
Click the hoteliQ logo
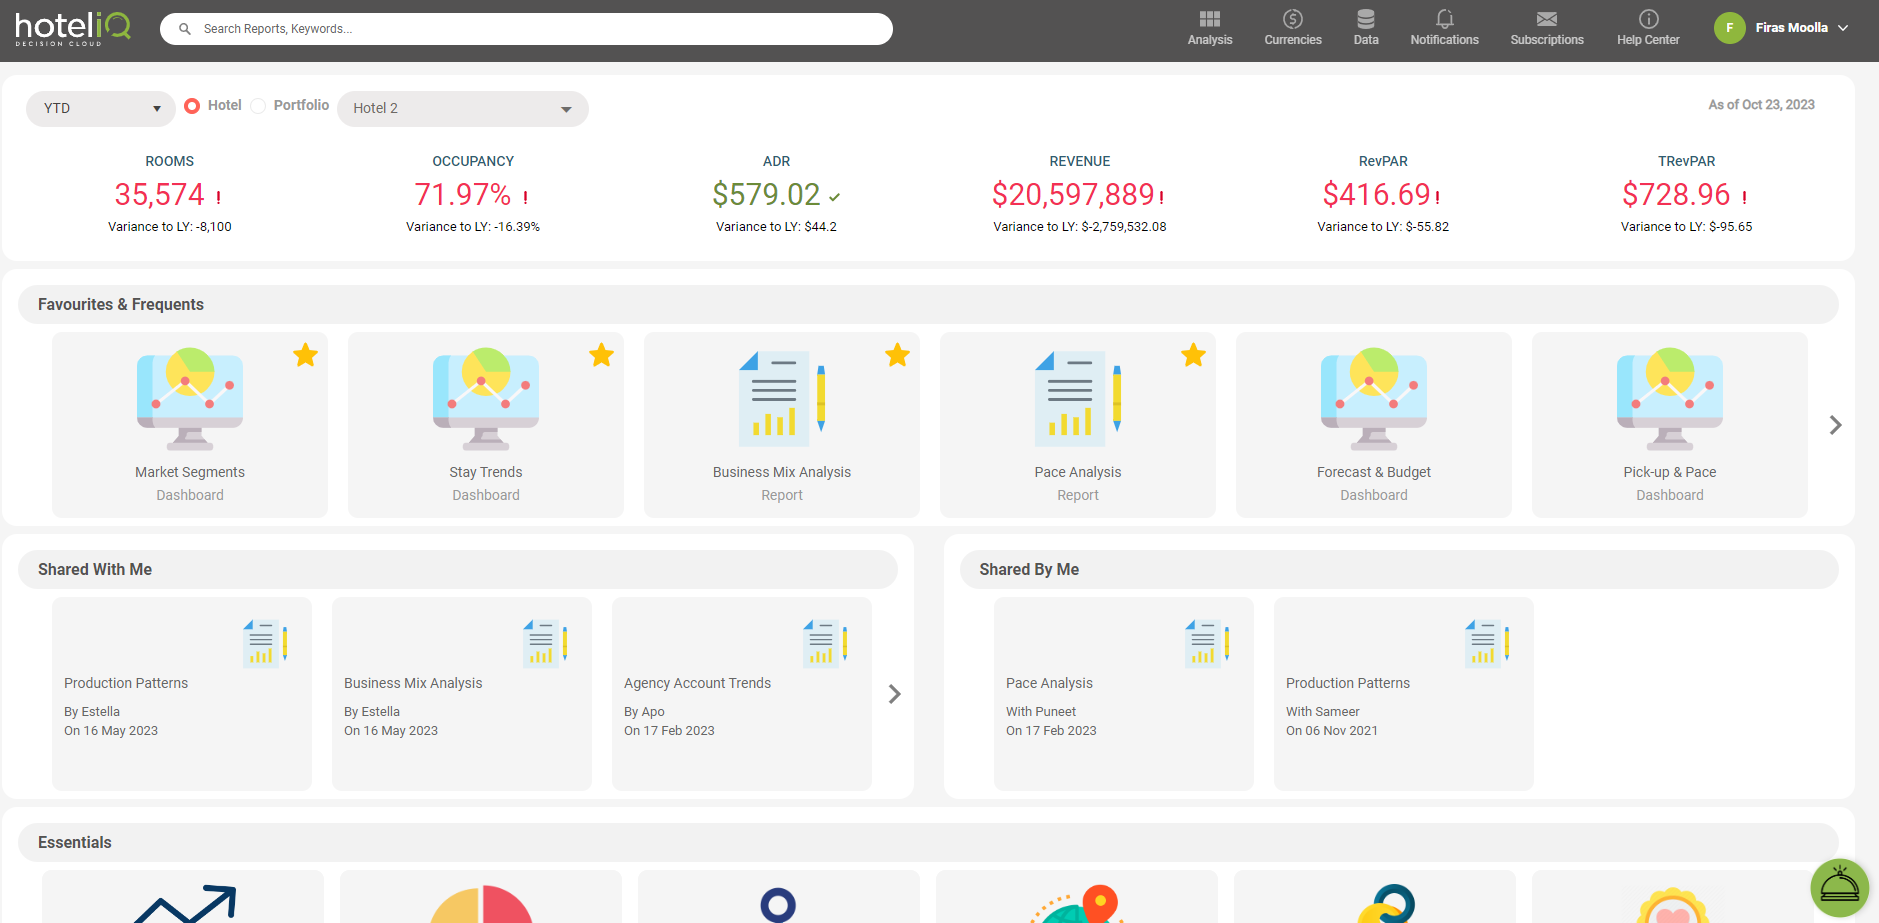click(x=73, y=28)
